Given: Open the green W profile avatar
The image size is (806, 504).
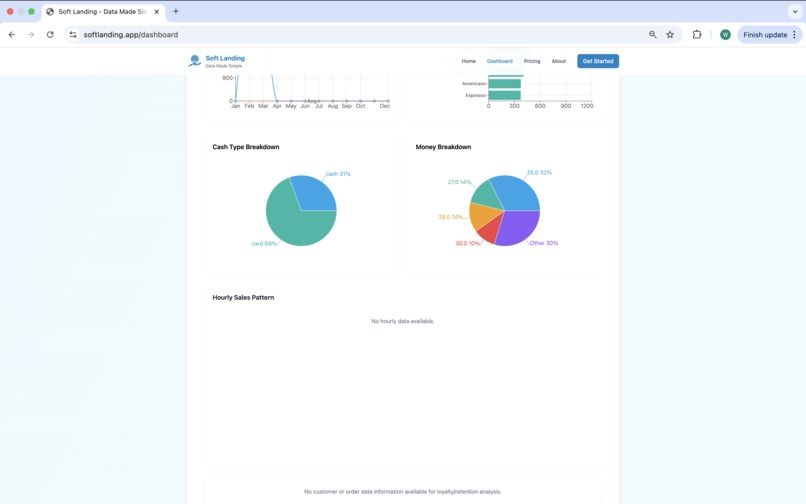Looking at the screenshot, I should coord(725,34).
